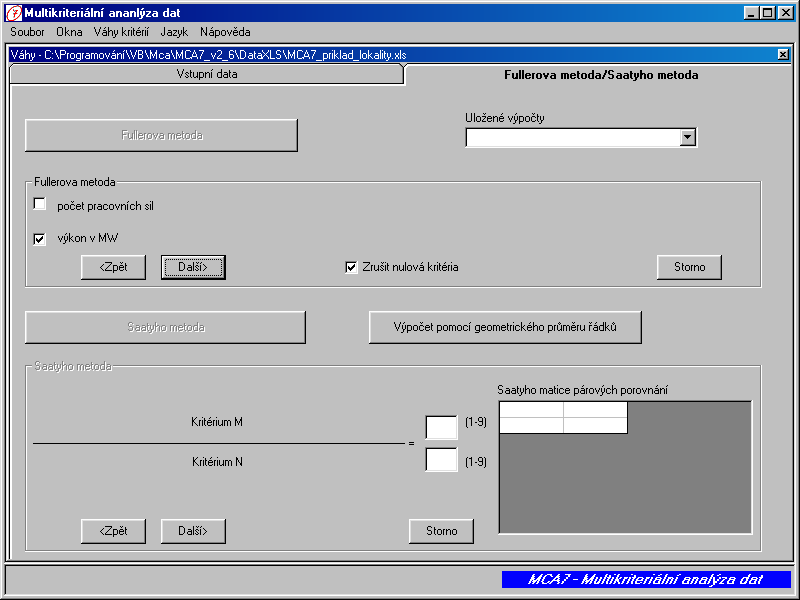Open the Okna menu
800x600 pixels.
[69, 32]
